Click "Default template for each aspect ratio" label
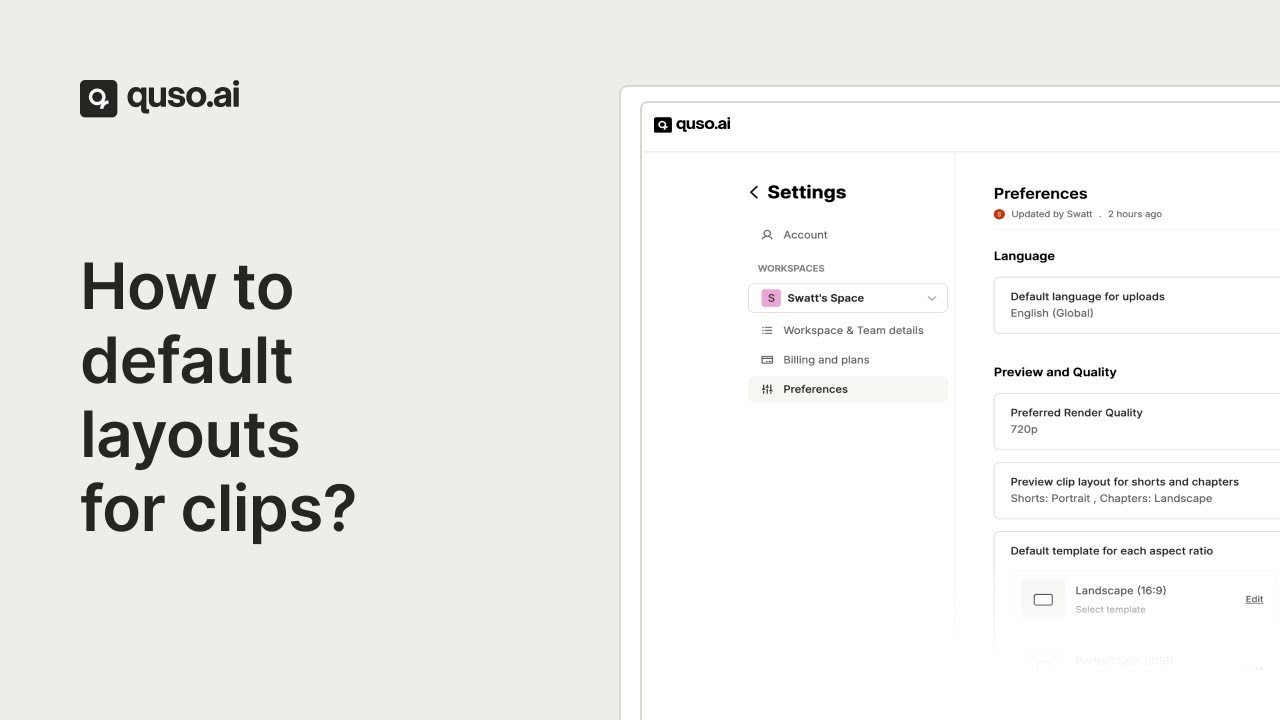The height and width of the screenshot is (720, 1280). [x=1112, y=551]
